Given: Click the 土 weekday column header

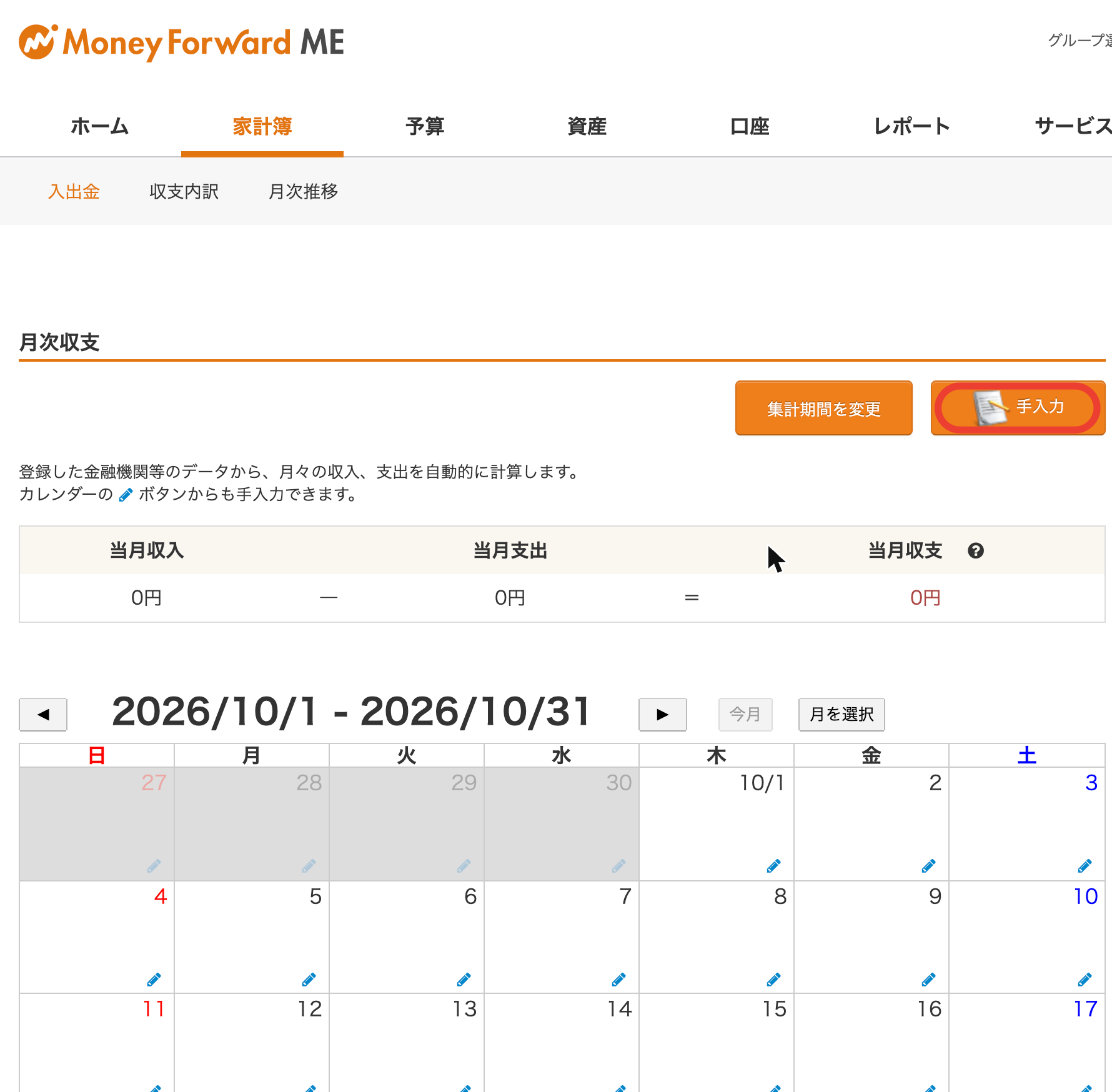Looking at the screenshot, I should point(1027,755).
